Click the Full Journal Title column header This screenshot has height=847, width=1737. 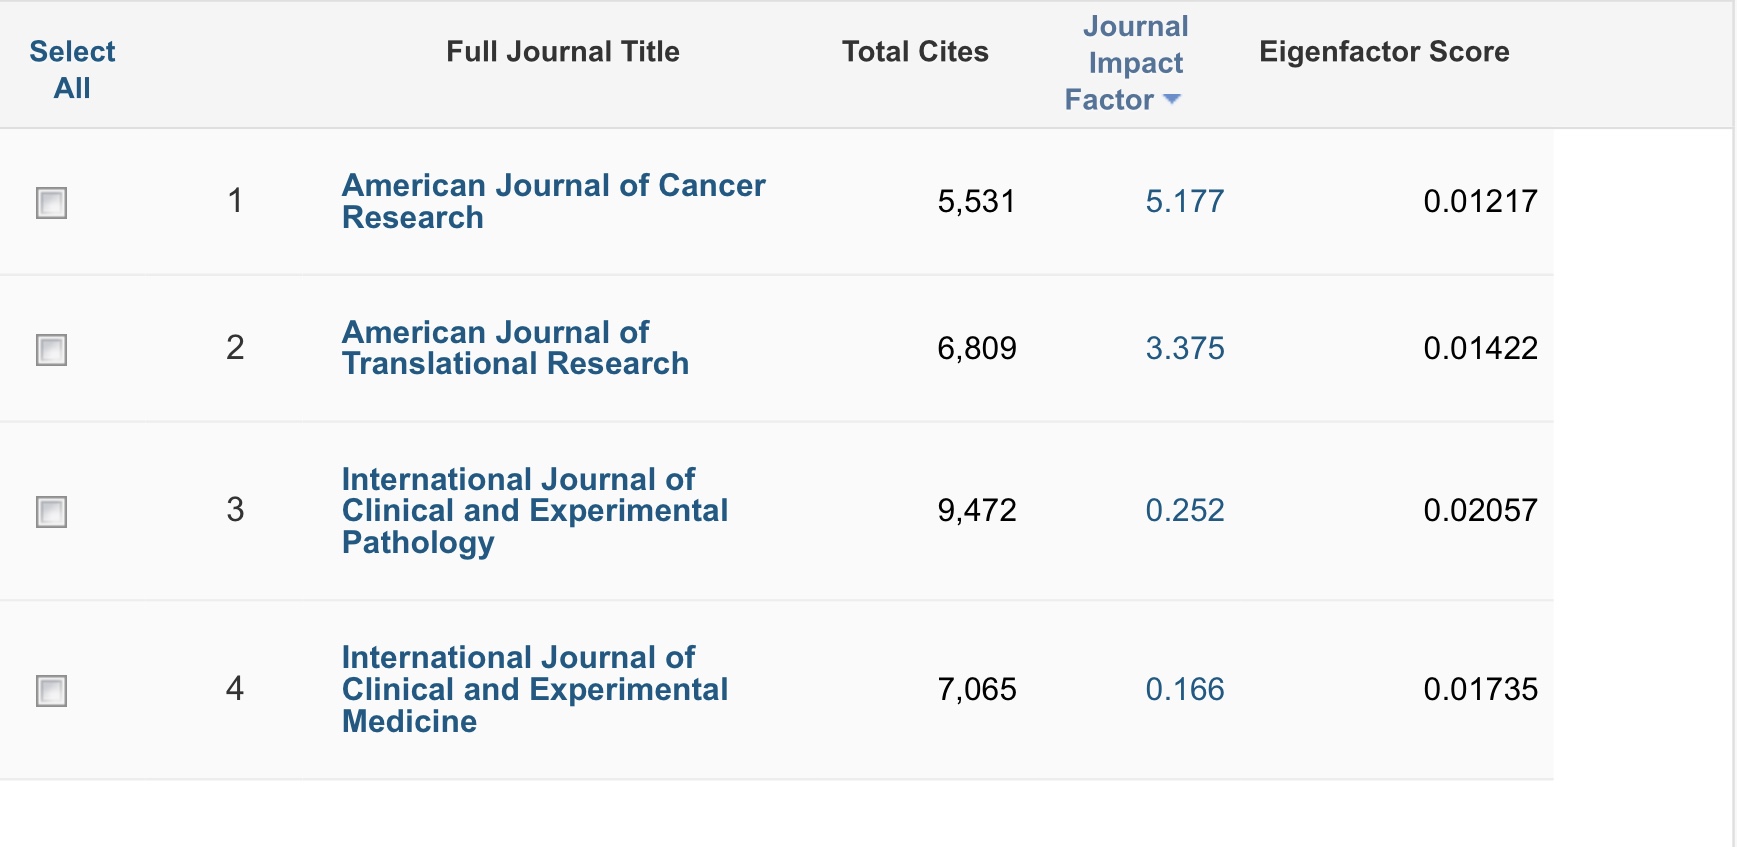point(562,52)
